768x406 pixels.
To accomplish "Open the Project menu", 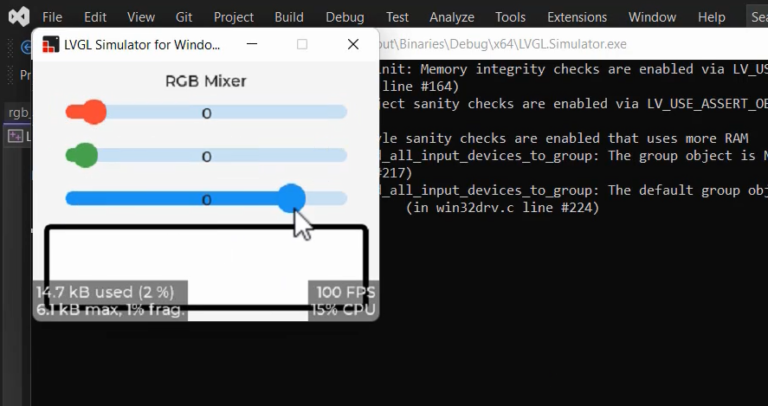I will tap(234, 18).
